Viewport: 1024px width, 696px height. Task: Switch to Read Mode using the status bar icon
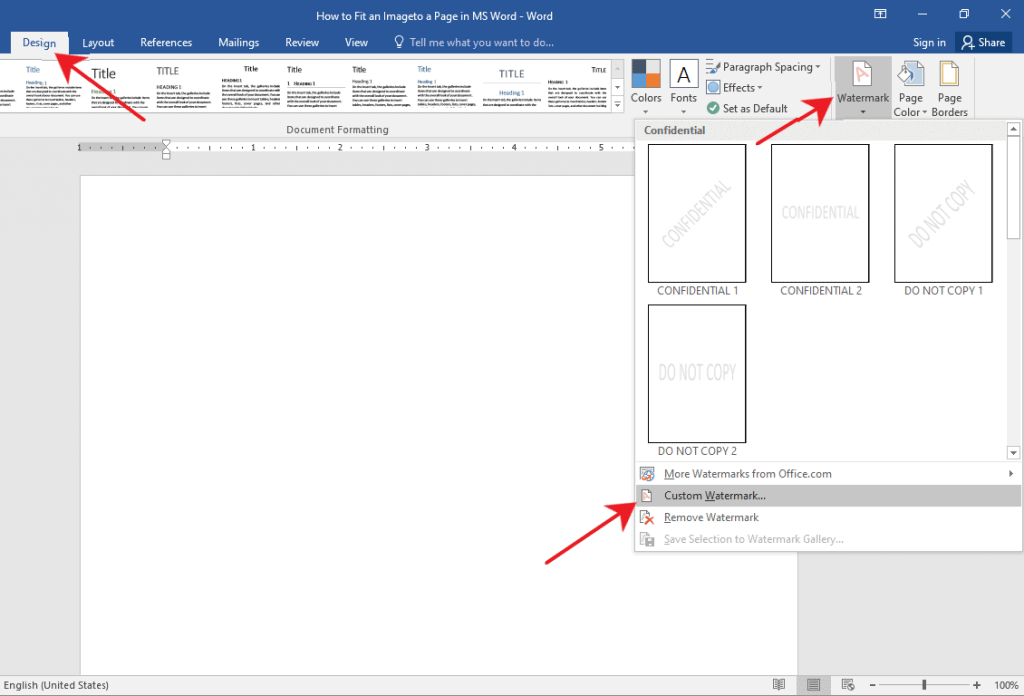pos(779,684)
